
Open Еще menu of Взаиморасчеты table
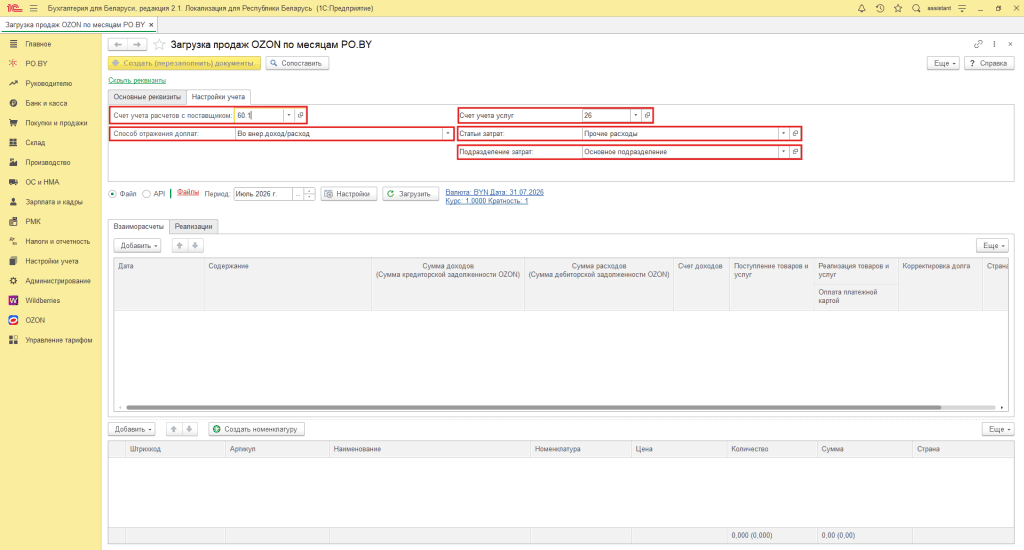coord(993,246)
